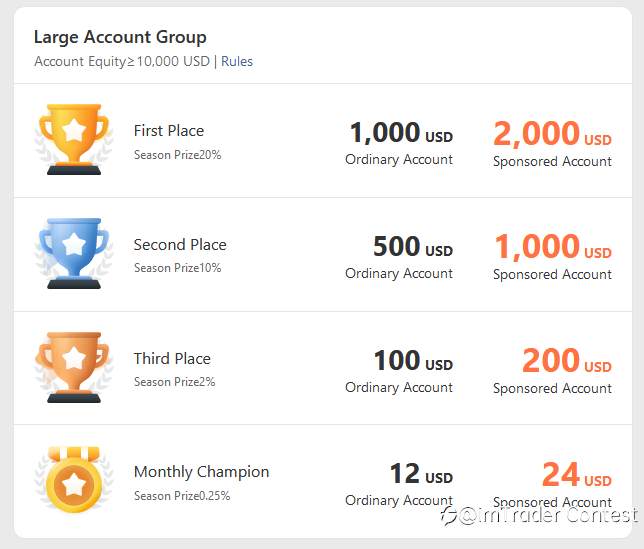This screenshot has height=549, width=644.
Task: Click the bronze Third Place trophy icon
Action: [74, 367]
